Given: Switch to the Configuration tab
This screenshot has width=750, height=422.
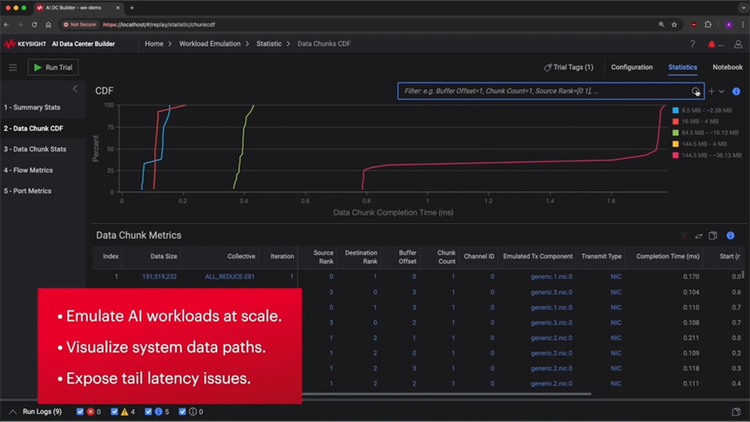Looking at the screenshot, I should pos(632,67).
